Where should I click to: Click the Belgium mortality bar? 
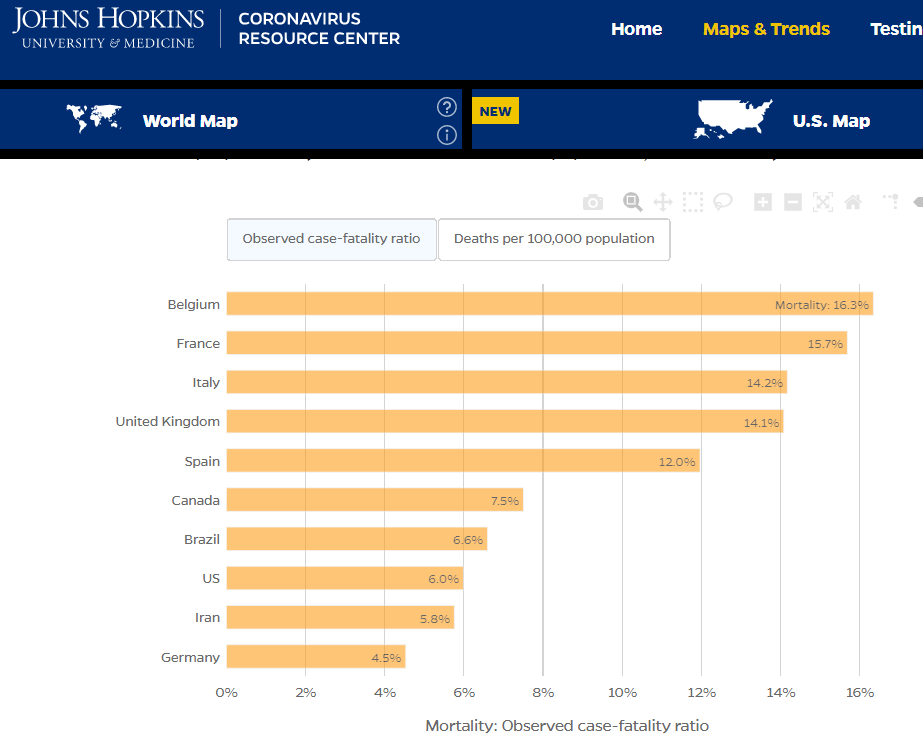click(550, 304)
